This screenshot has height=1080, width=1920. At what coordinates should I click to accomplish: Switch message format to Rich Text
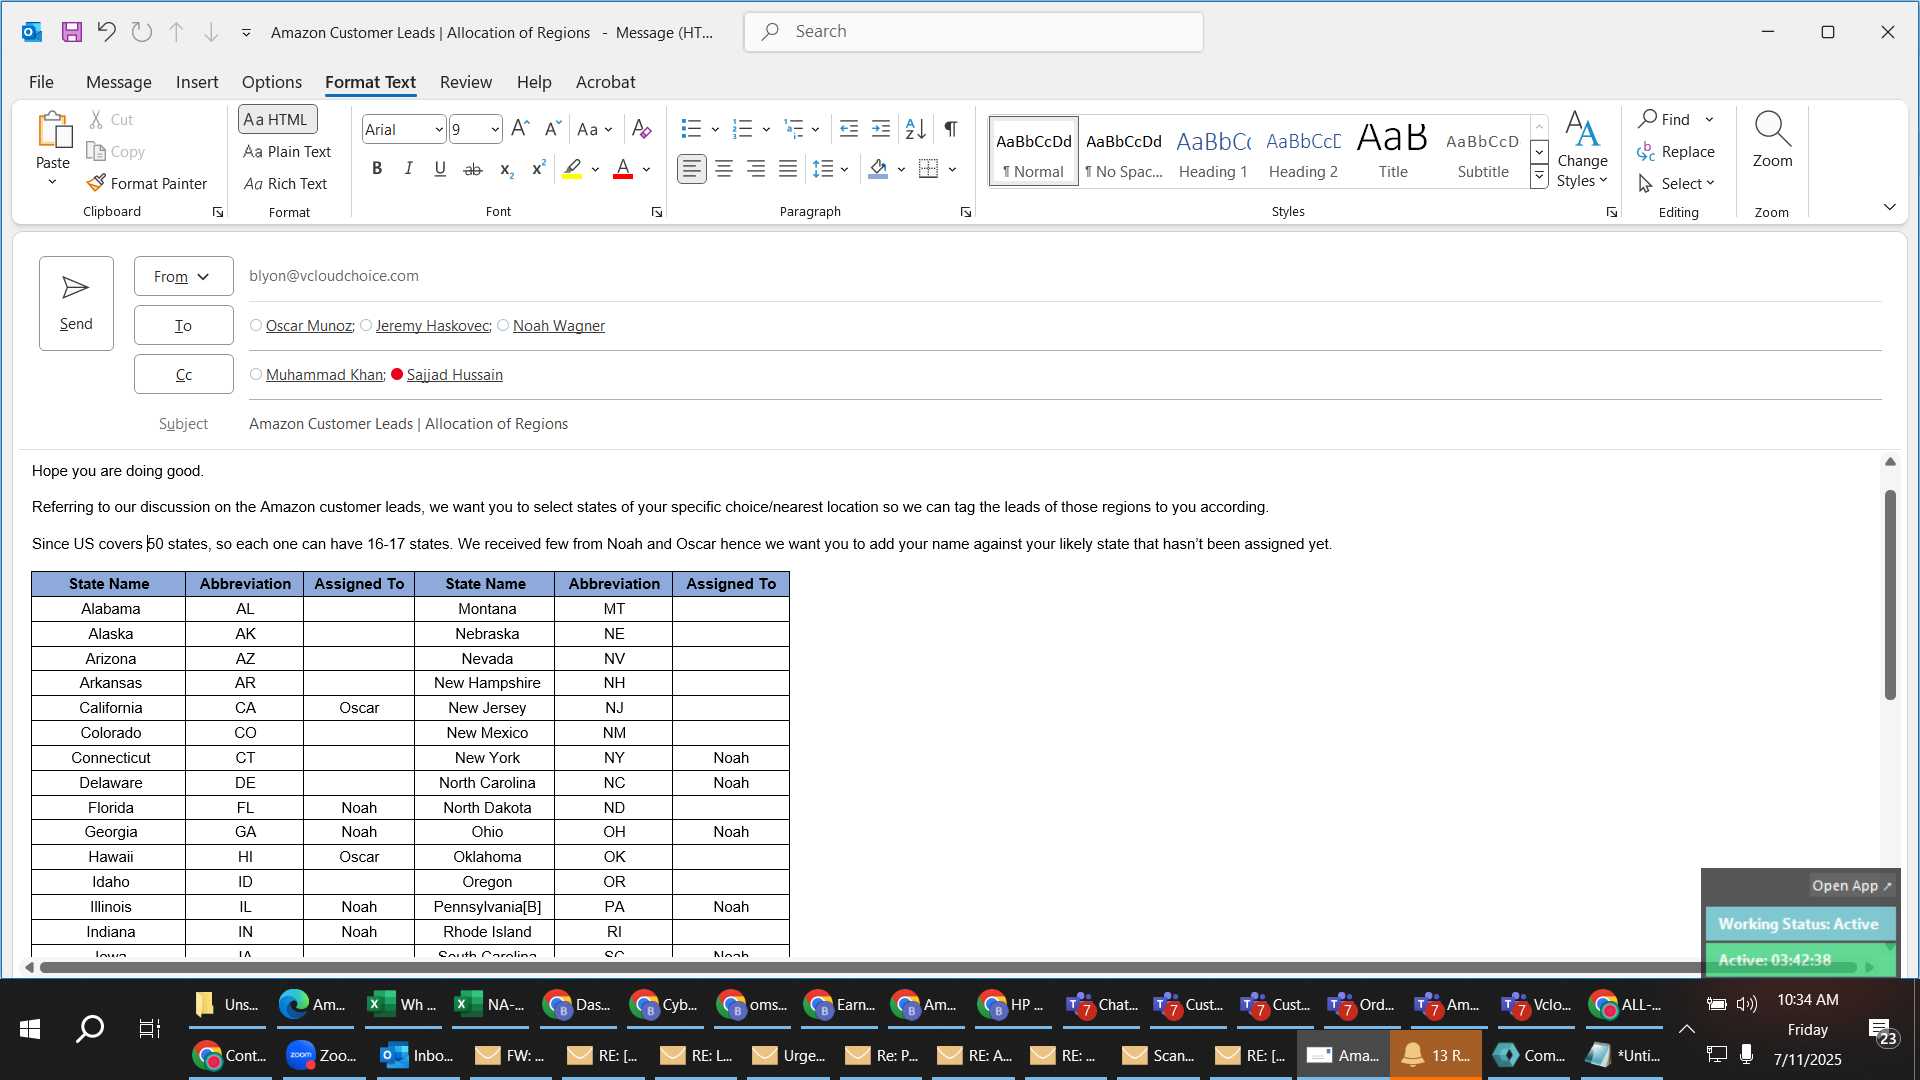tap(285, 184)
